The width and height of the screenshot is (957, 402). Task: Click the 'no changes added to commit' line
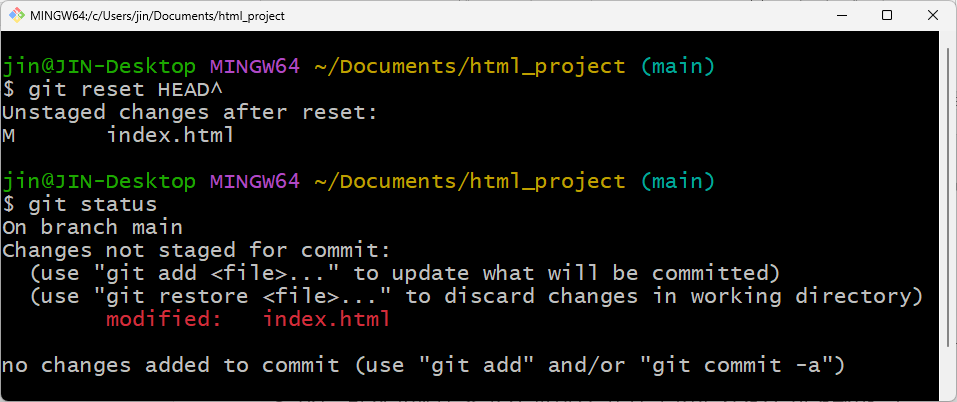[423, 365]
